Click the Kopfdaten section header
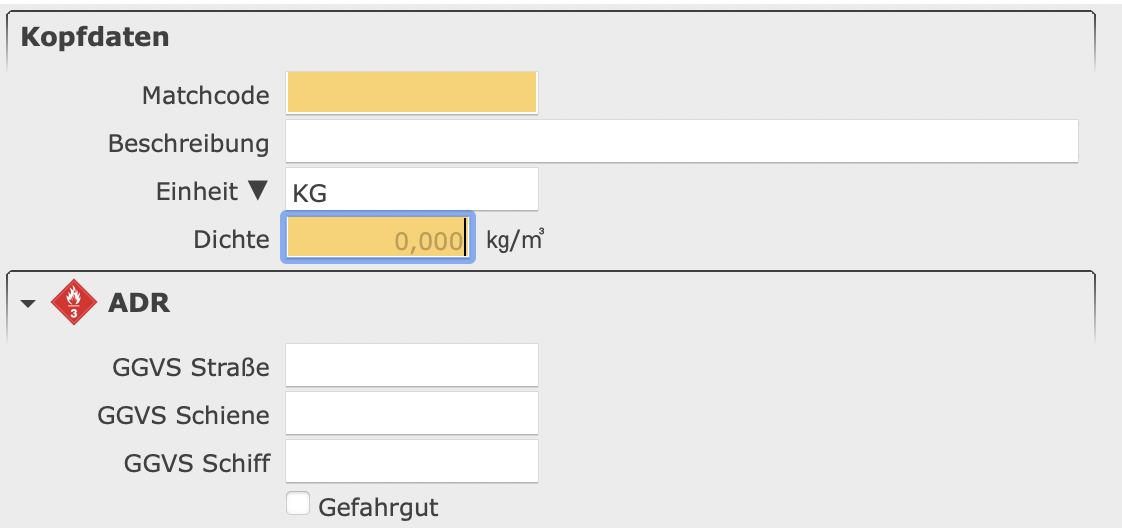1122x528 pixels. [x=95, y=38]
